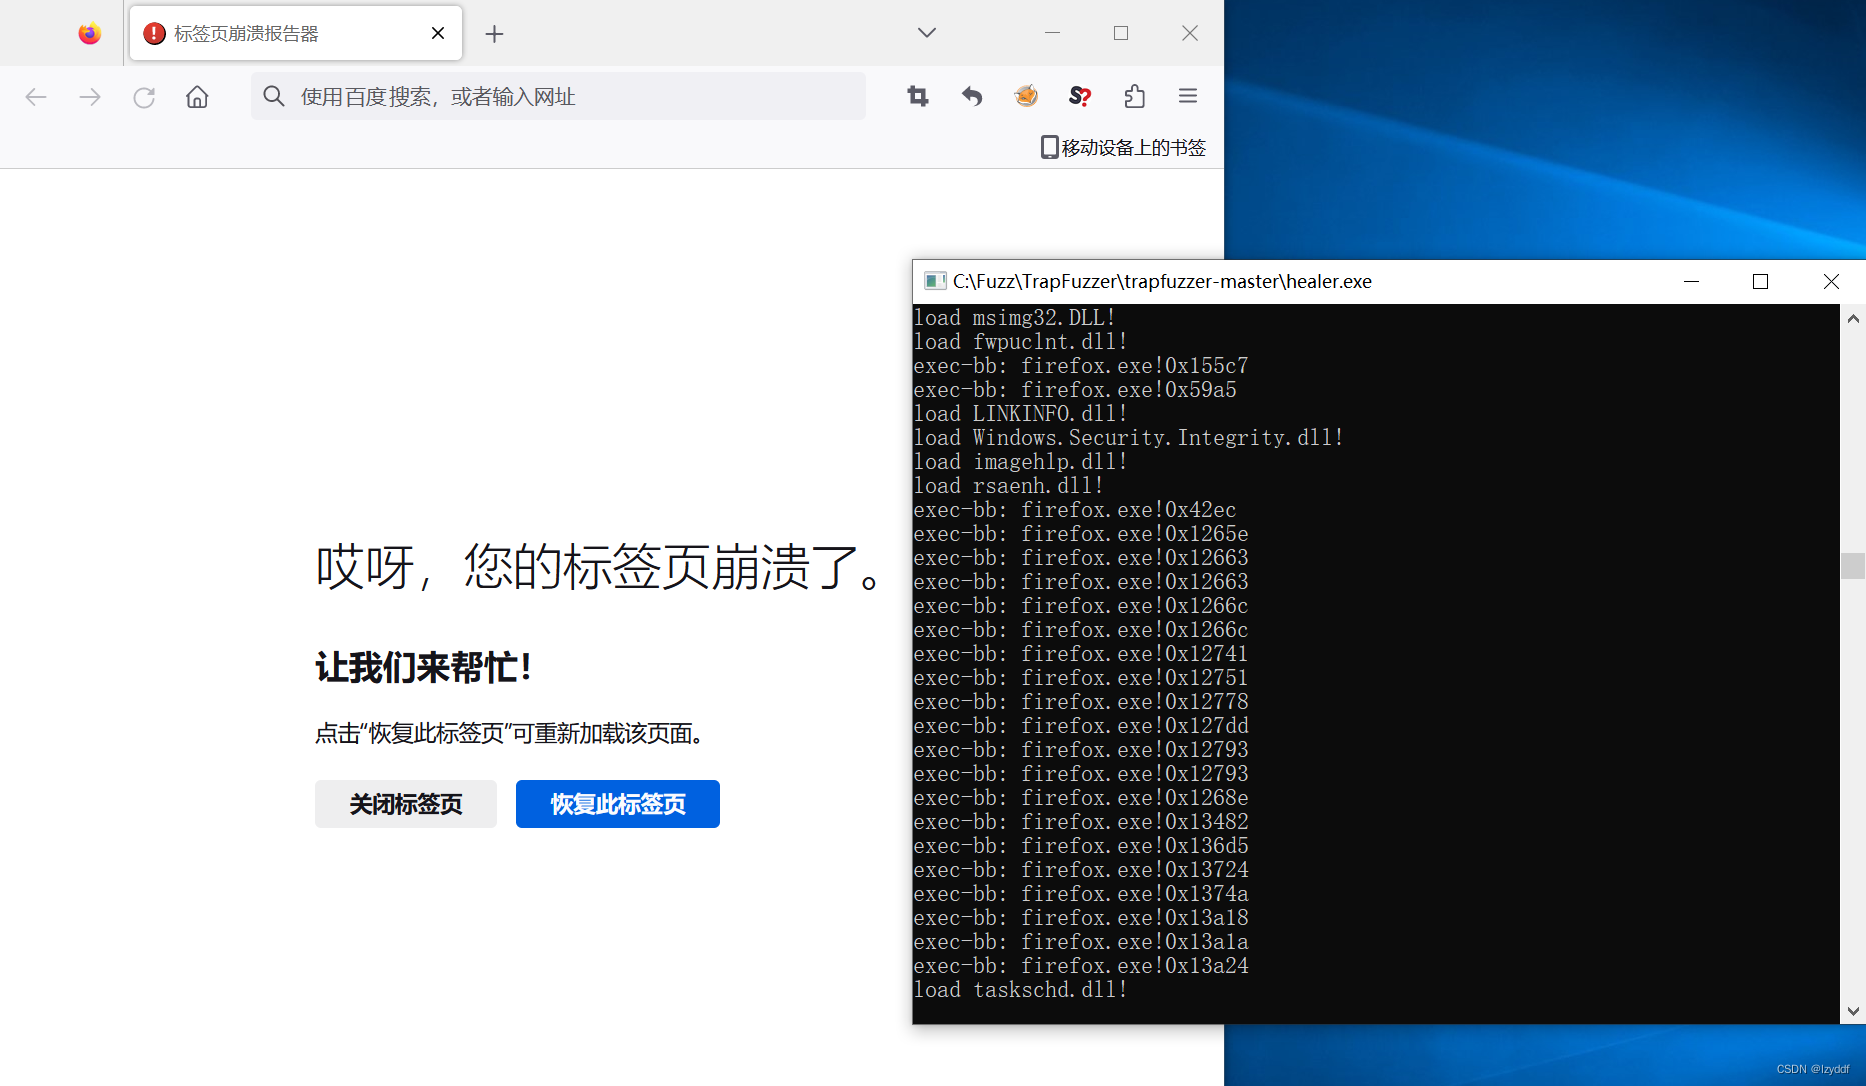Click the 恢复此标签页 button
Screen dimensions: 1866x1086
pyautogui.click(x=618, y=804)
